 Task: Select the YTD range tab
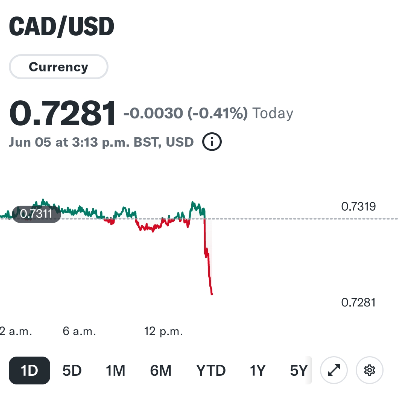211,370
